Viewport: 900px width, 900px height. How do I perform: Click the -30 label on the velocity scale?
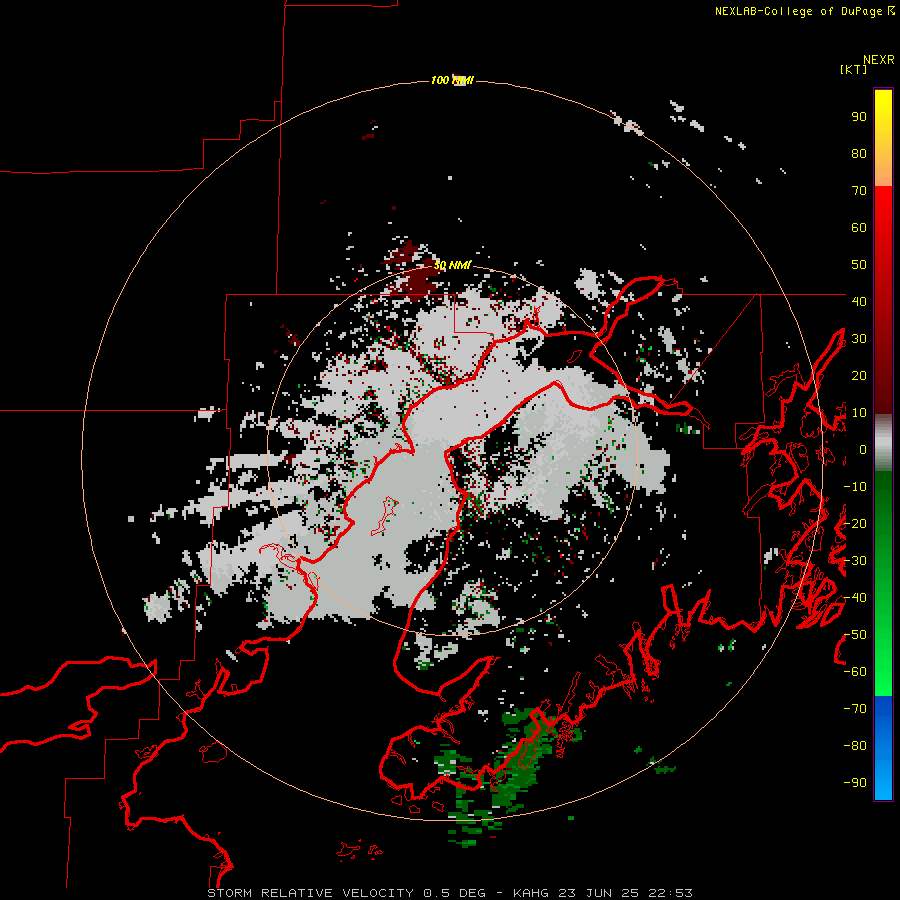coord(855,561)
